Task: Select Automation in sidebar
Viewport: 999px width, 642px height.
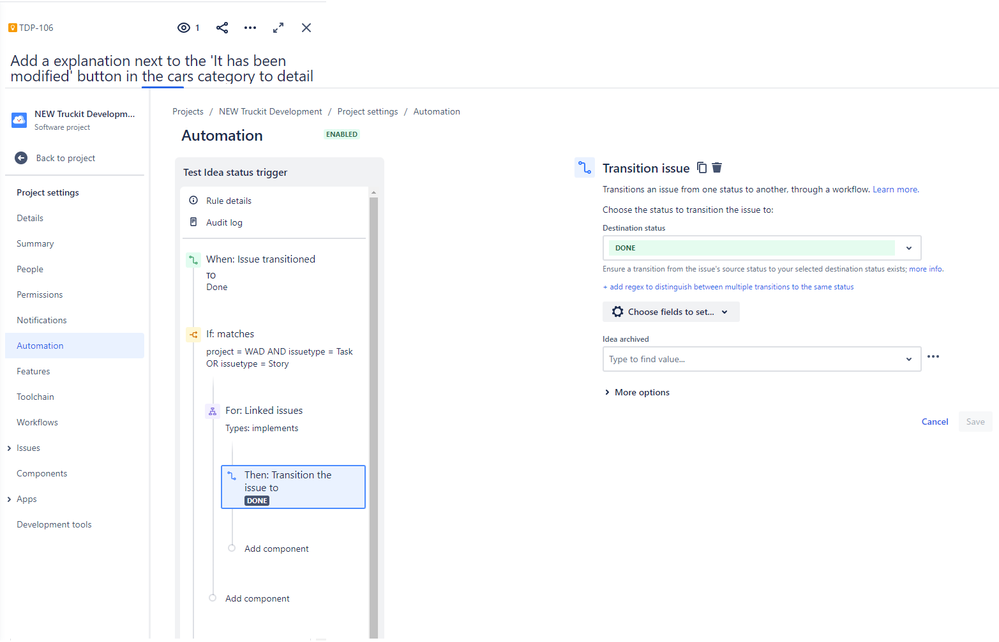Action: pos(75,346)
